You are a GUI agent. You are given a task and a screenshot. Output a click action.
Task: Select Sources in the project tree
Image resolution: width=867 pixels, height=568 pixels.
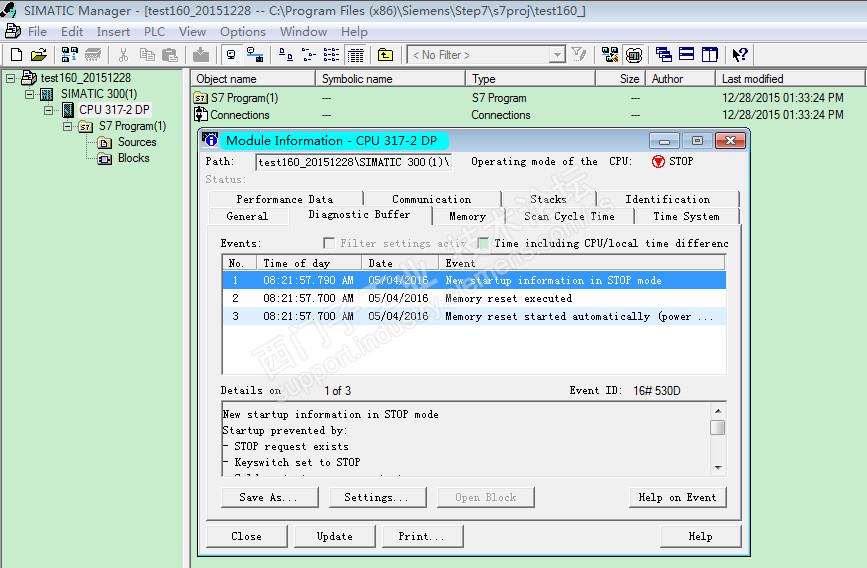coord(137,142)
